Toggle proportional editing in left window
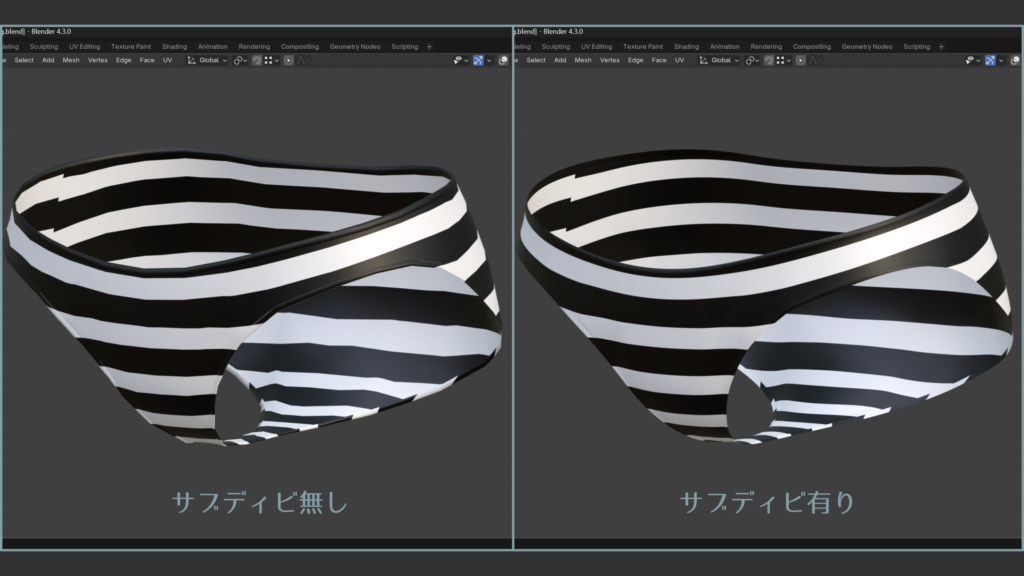The height and width of the screenshot is (576, 1024). (x=289, y=60)
